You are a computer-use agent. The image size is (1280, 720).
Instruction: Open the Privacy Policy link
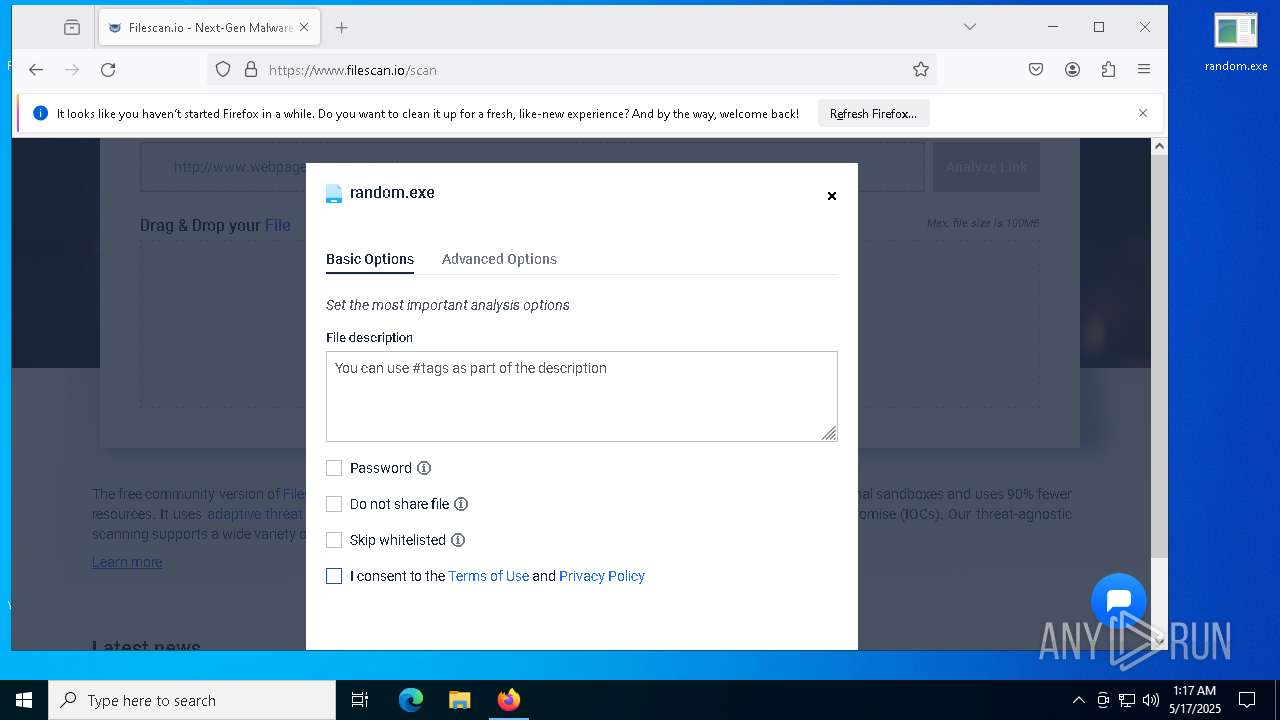click(602, 576)
